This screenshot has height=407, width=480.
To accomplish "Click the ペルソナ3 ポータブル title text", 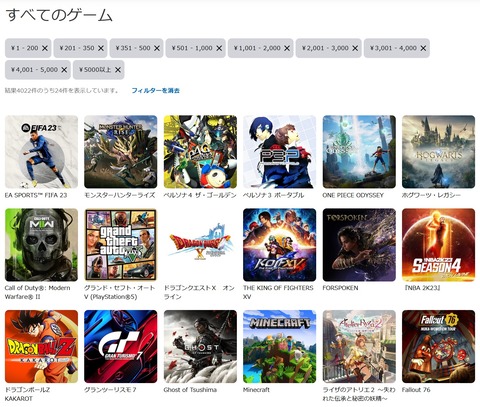I will (x=273, y=195).
